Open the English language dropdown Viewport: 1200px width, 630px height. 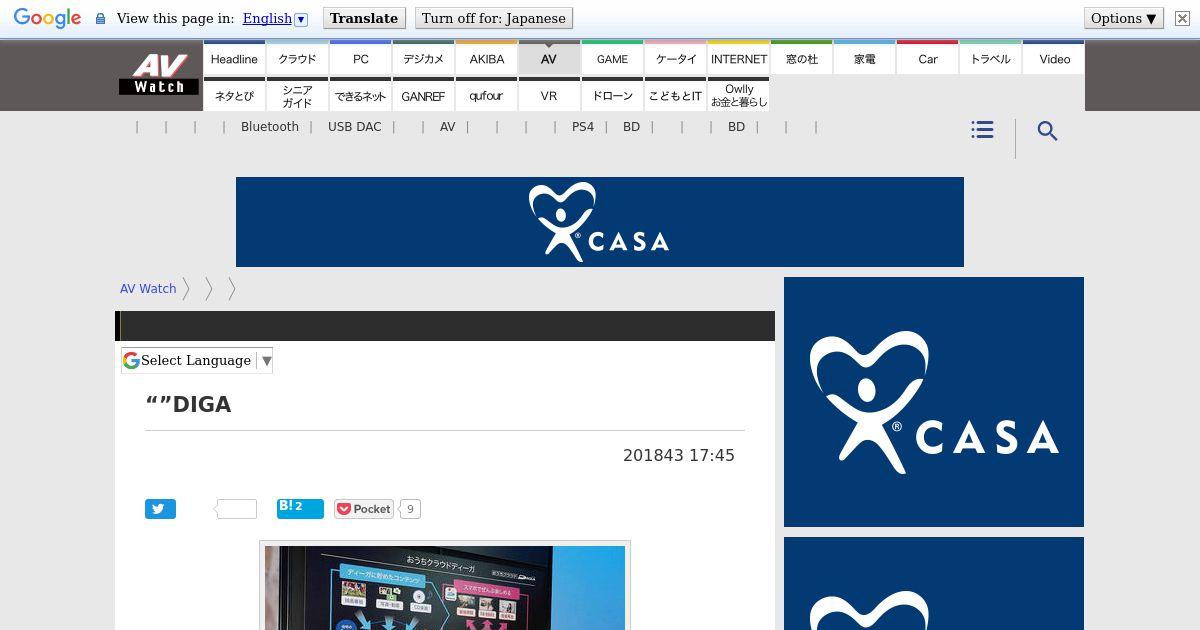[275, 18]
